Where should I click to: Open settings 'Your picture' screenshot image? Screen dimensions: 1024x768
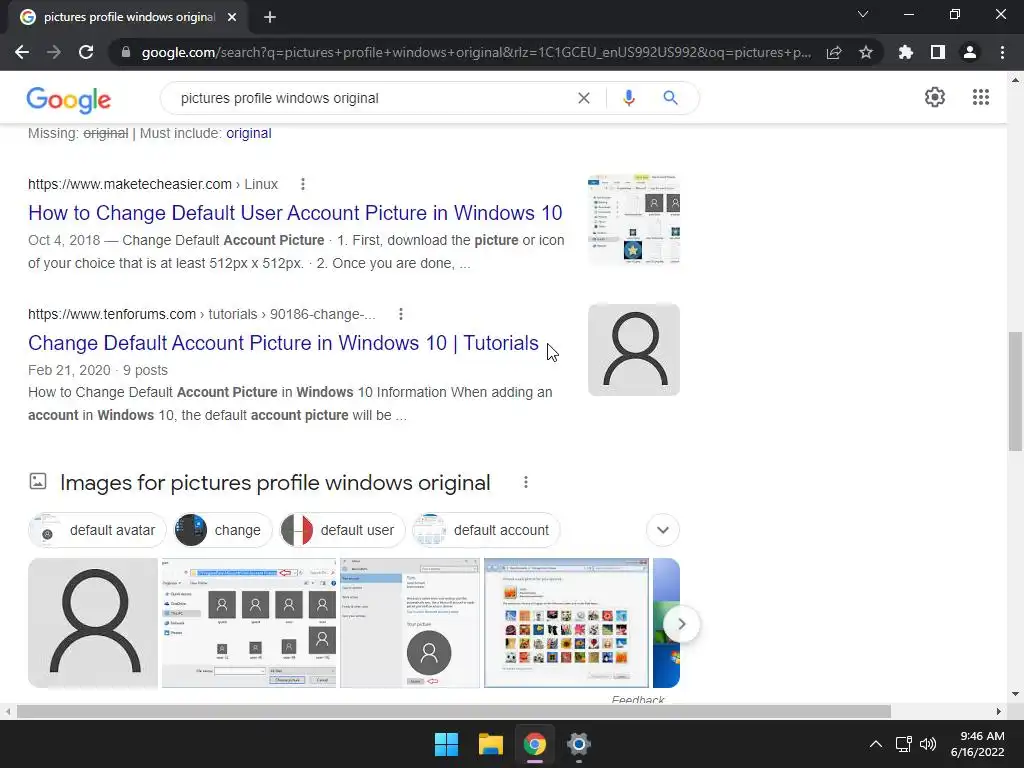tap(410, 623)
